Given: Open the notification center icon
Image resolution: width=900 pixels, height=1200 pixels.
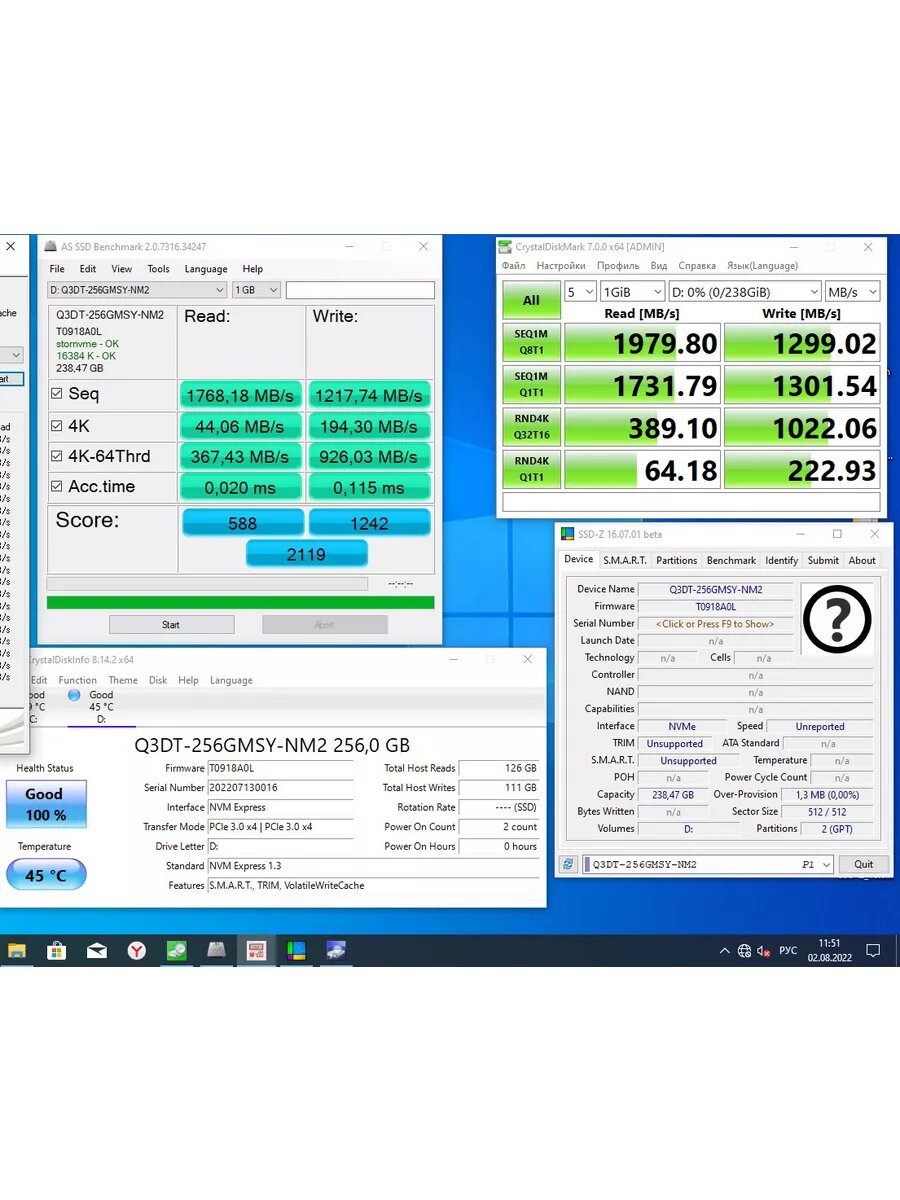Looking at the screenshot, I should coord(873,951).
